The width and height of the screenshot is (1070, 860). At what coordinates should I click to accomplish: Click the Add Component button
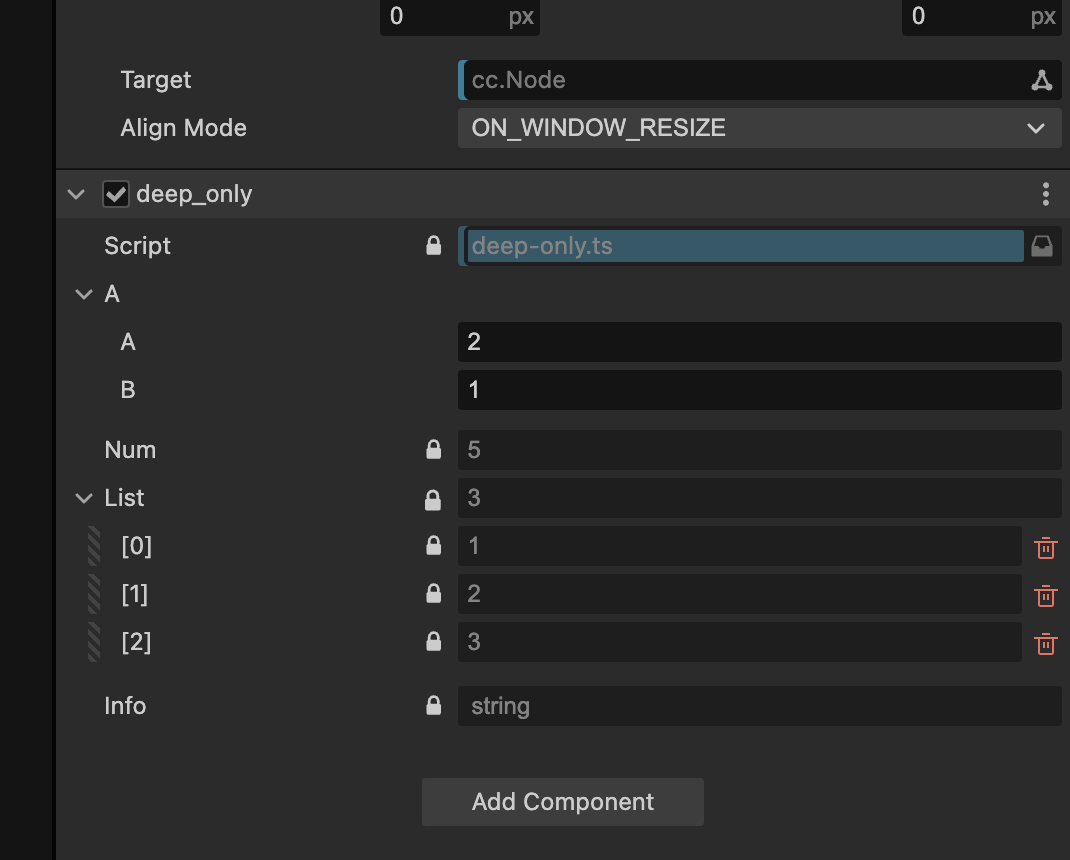pos(562,802)
